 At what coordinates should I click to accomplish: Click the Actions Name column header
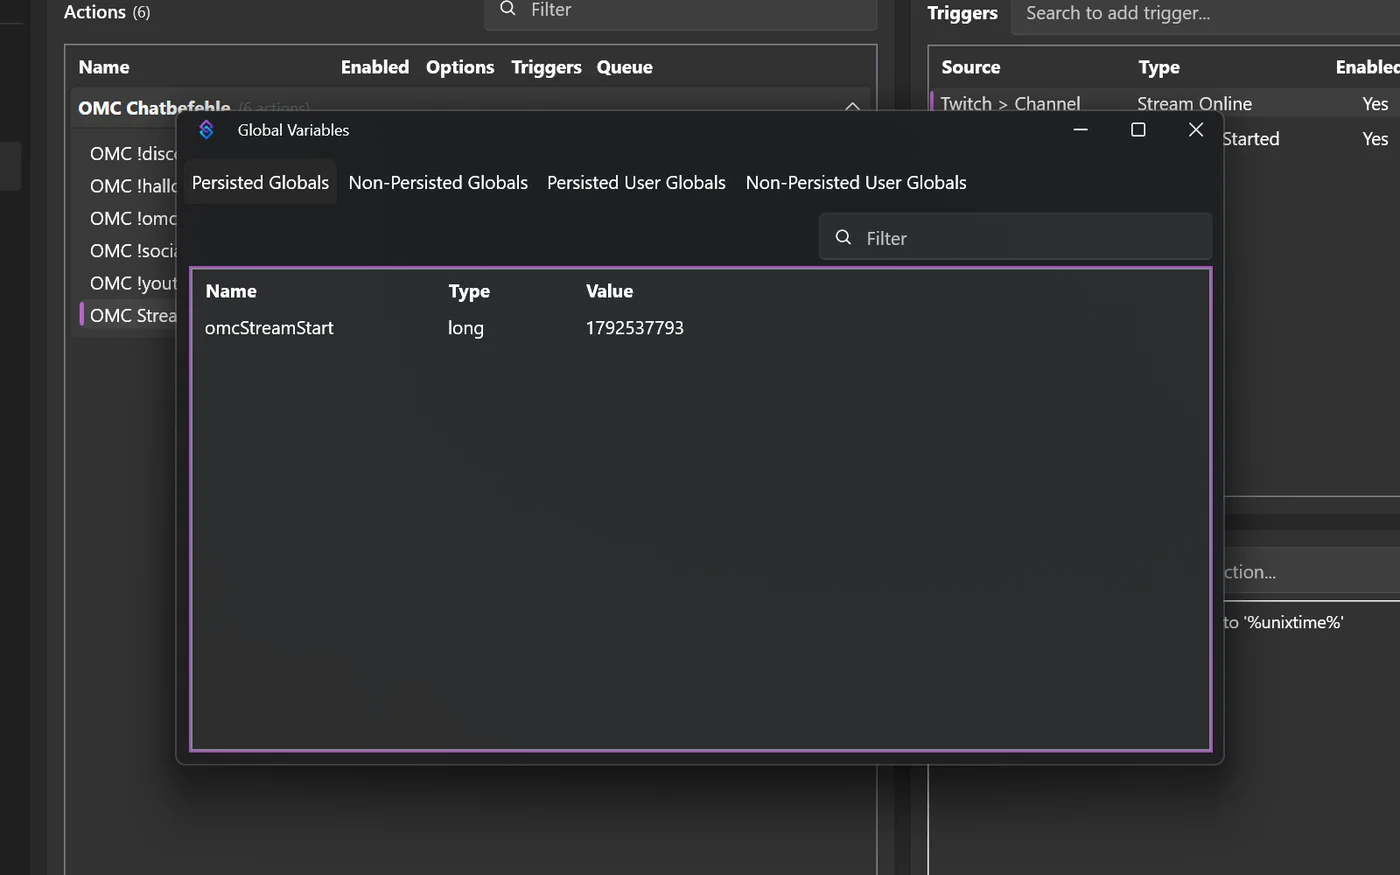pyautogui.click(x=104, y=67)
